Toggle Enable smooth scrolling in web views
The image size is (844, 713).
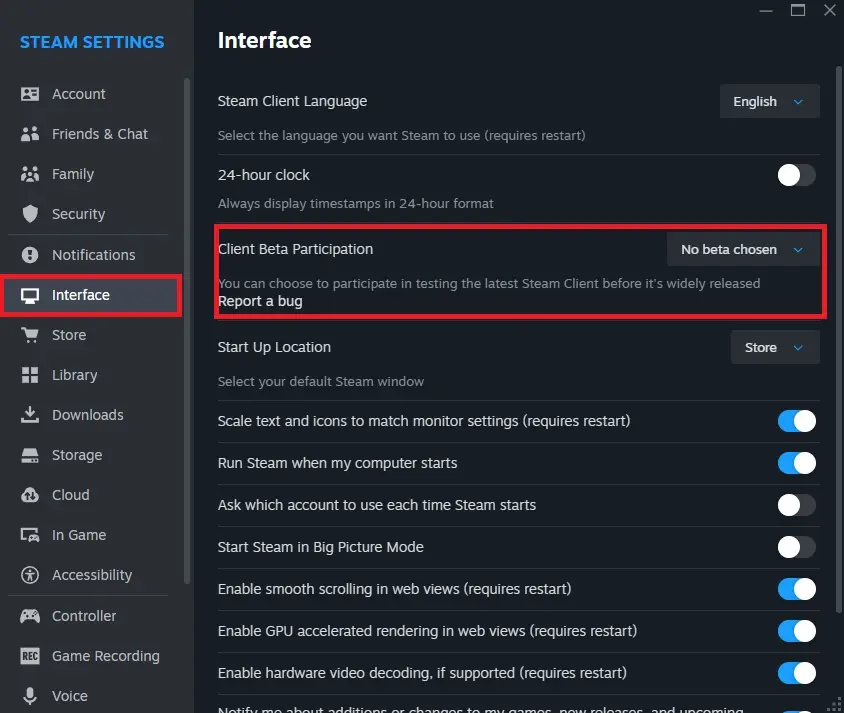click(x=796, y=589)
